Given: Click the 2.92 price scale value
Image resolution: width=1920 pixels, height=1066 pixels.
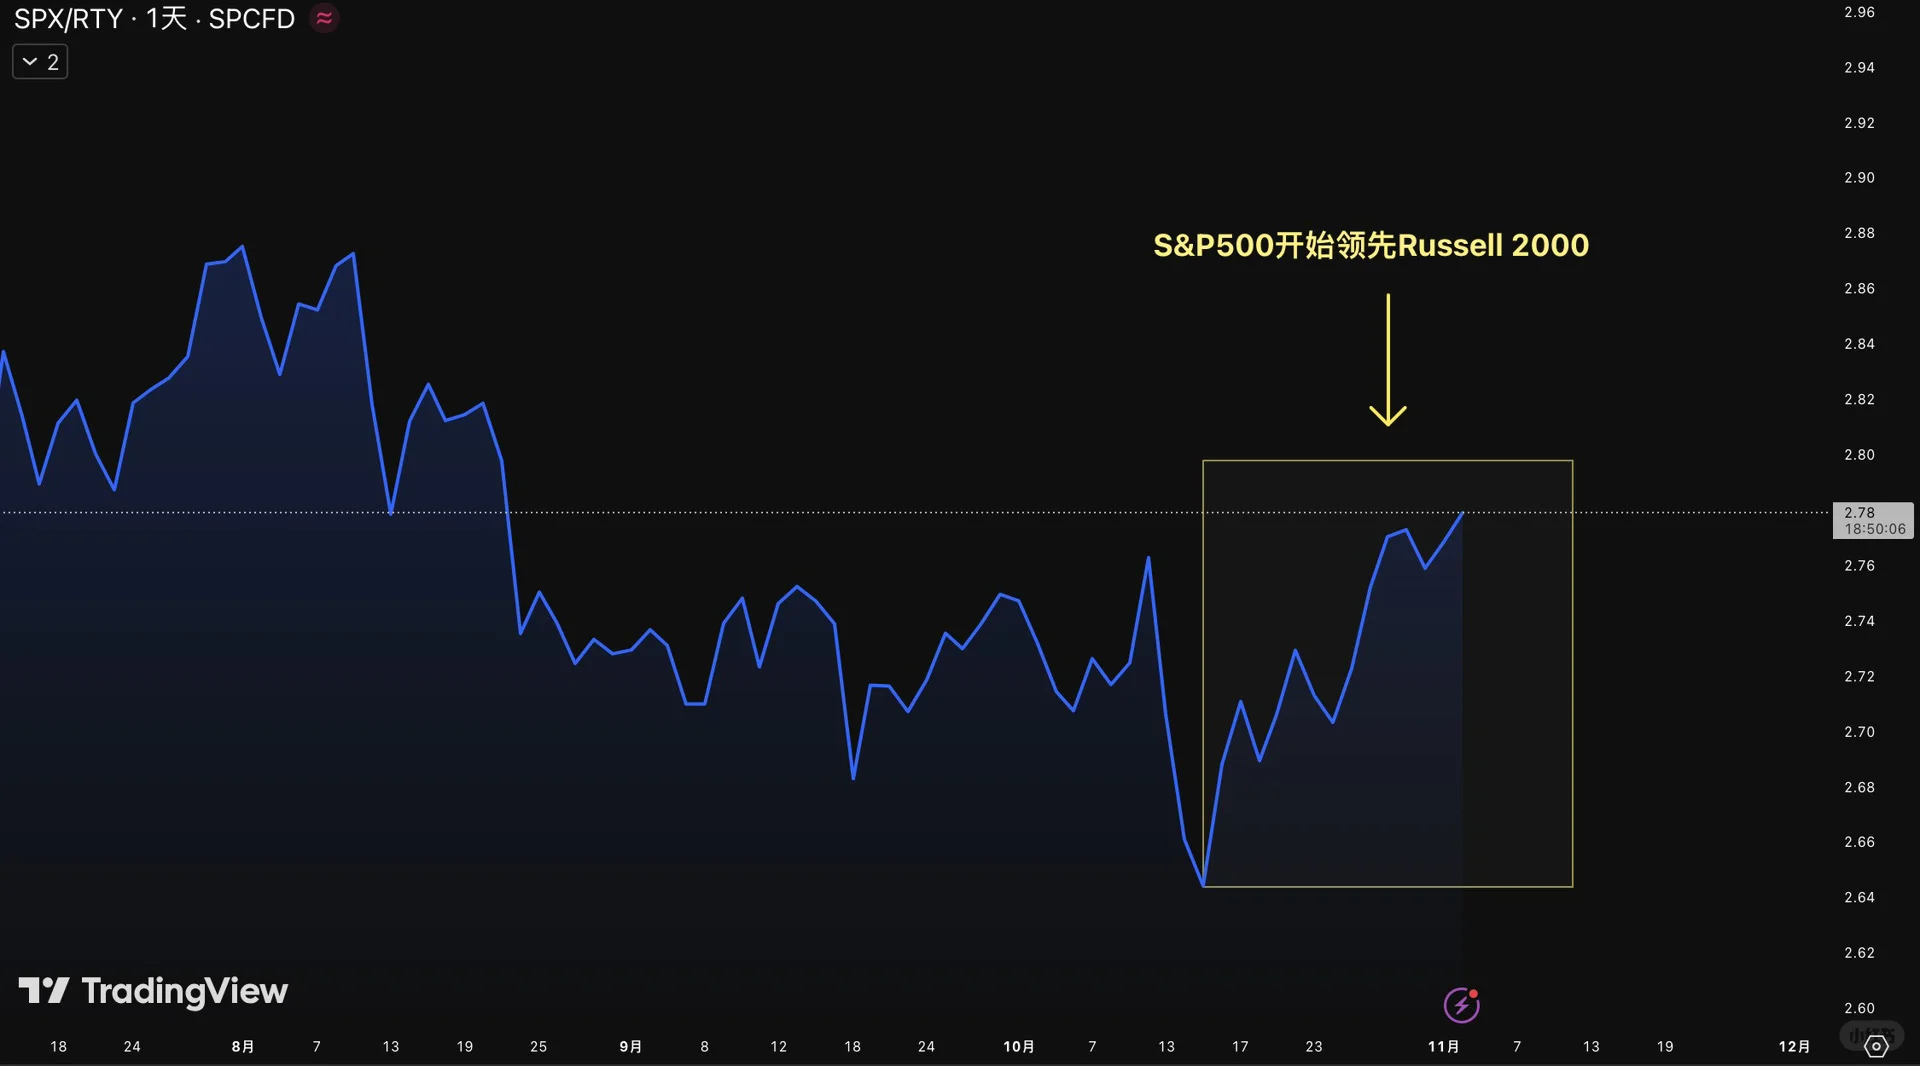Looking at the screenshot, I should [1859, 123].
